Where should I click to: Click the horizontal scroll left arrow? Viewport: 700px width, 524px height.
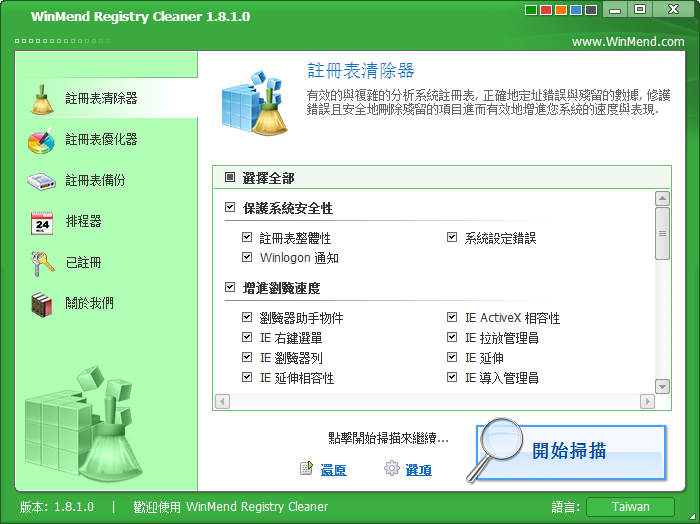point(222,401)
